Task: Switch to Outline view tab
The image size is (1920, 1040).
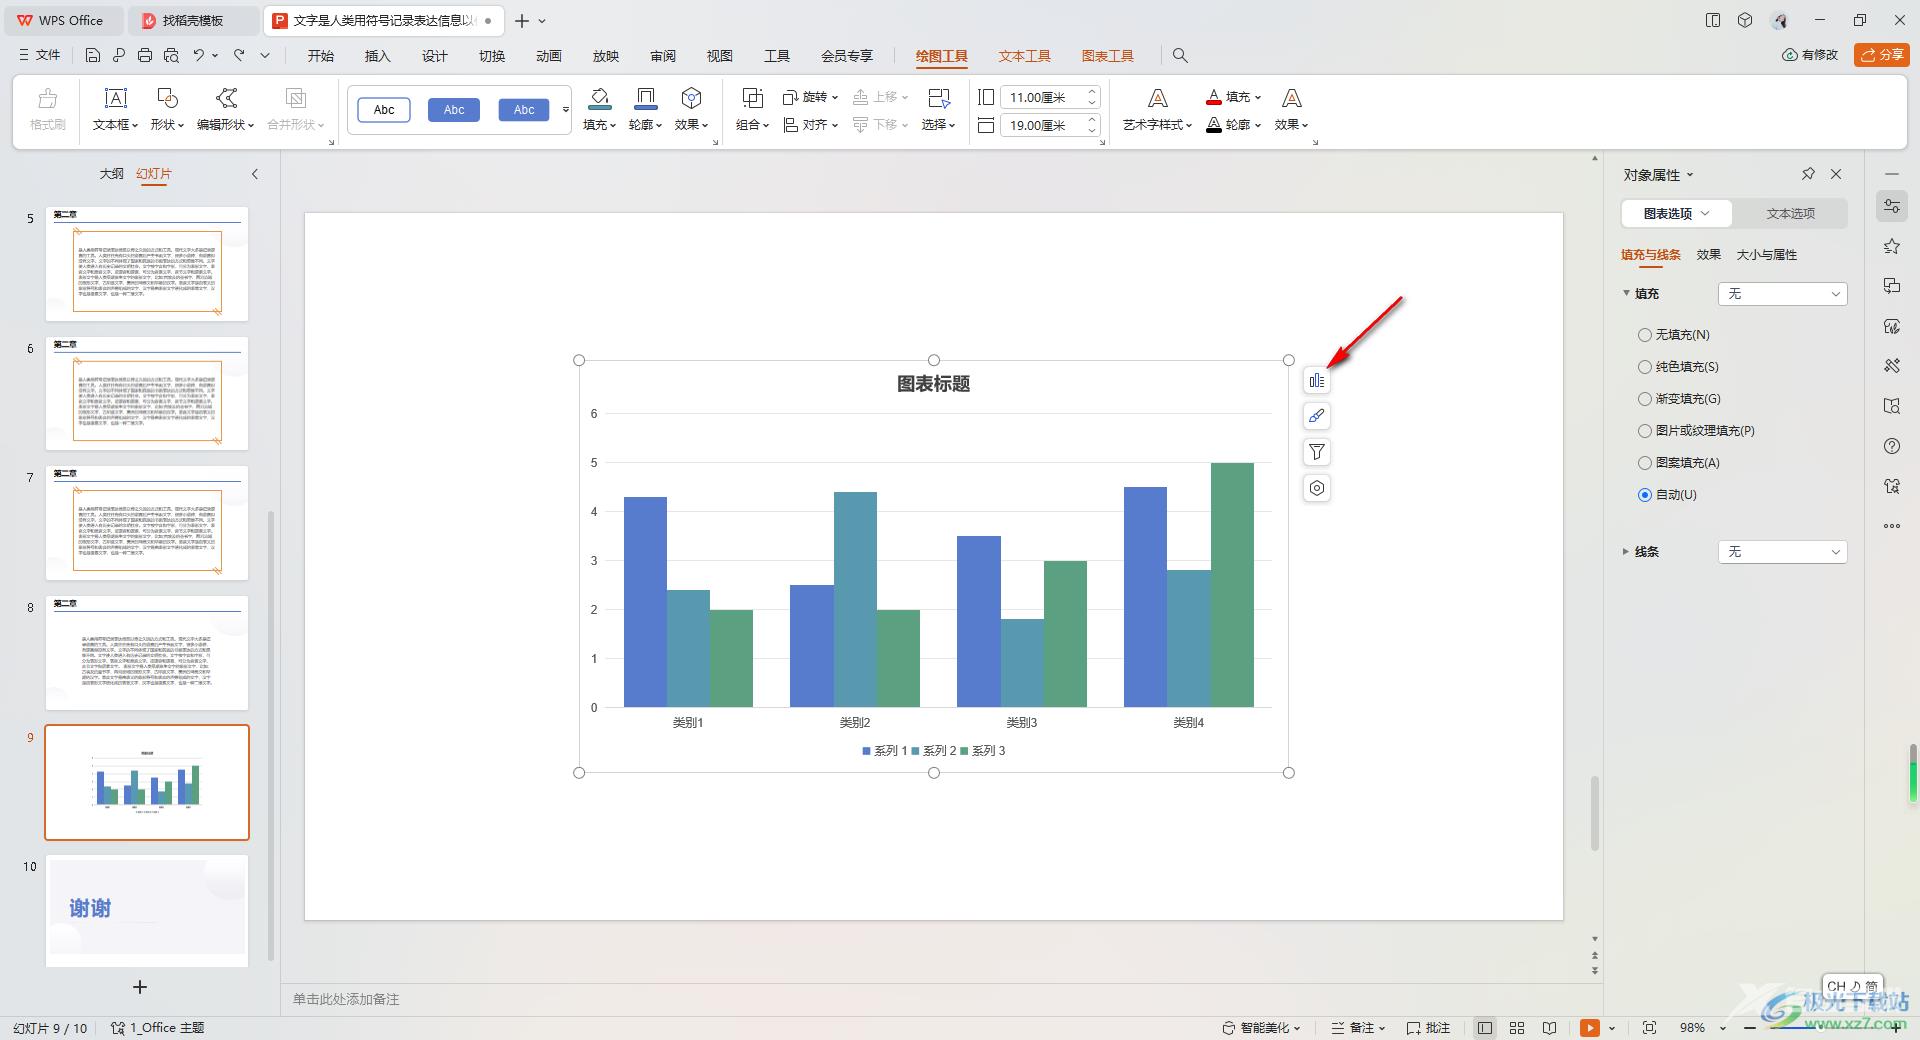Action: click(111, 174)
